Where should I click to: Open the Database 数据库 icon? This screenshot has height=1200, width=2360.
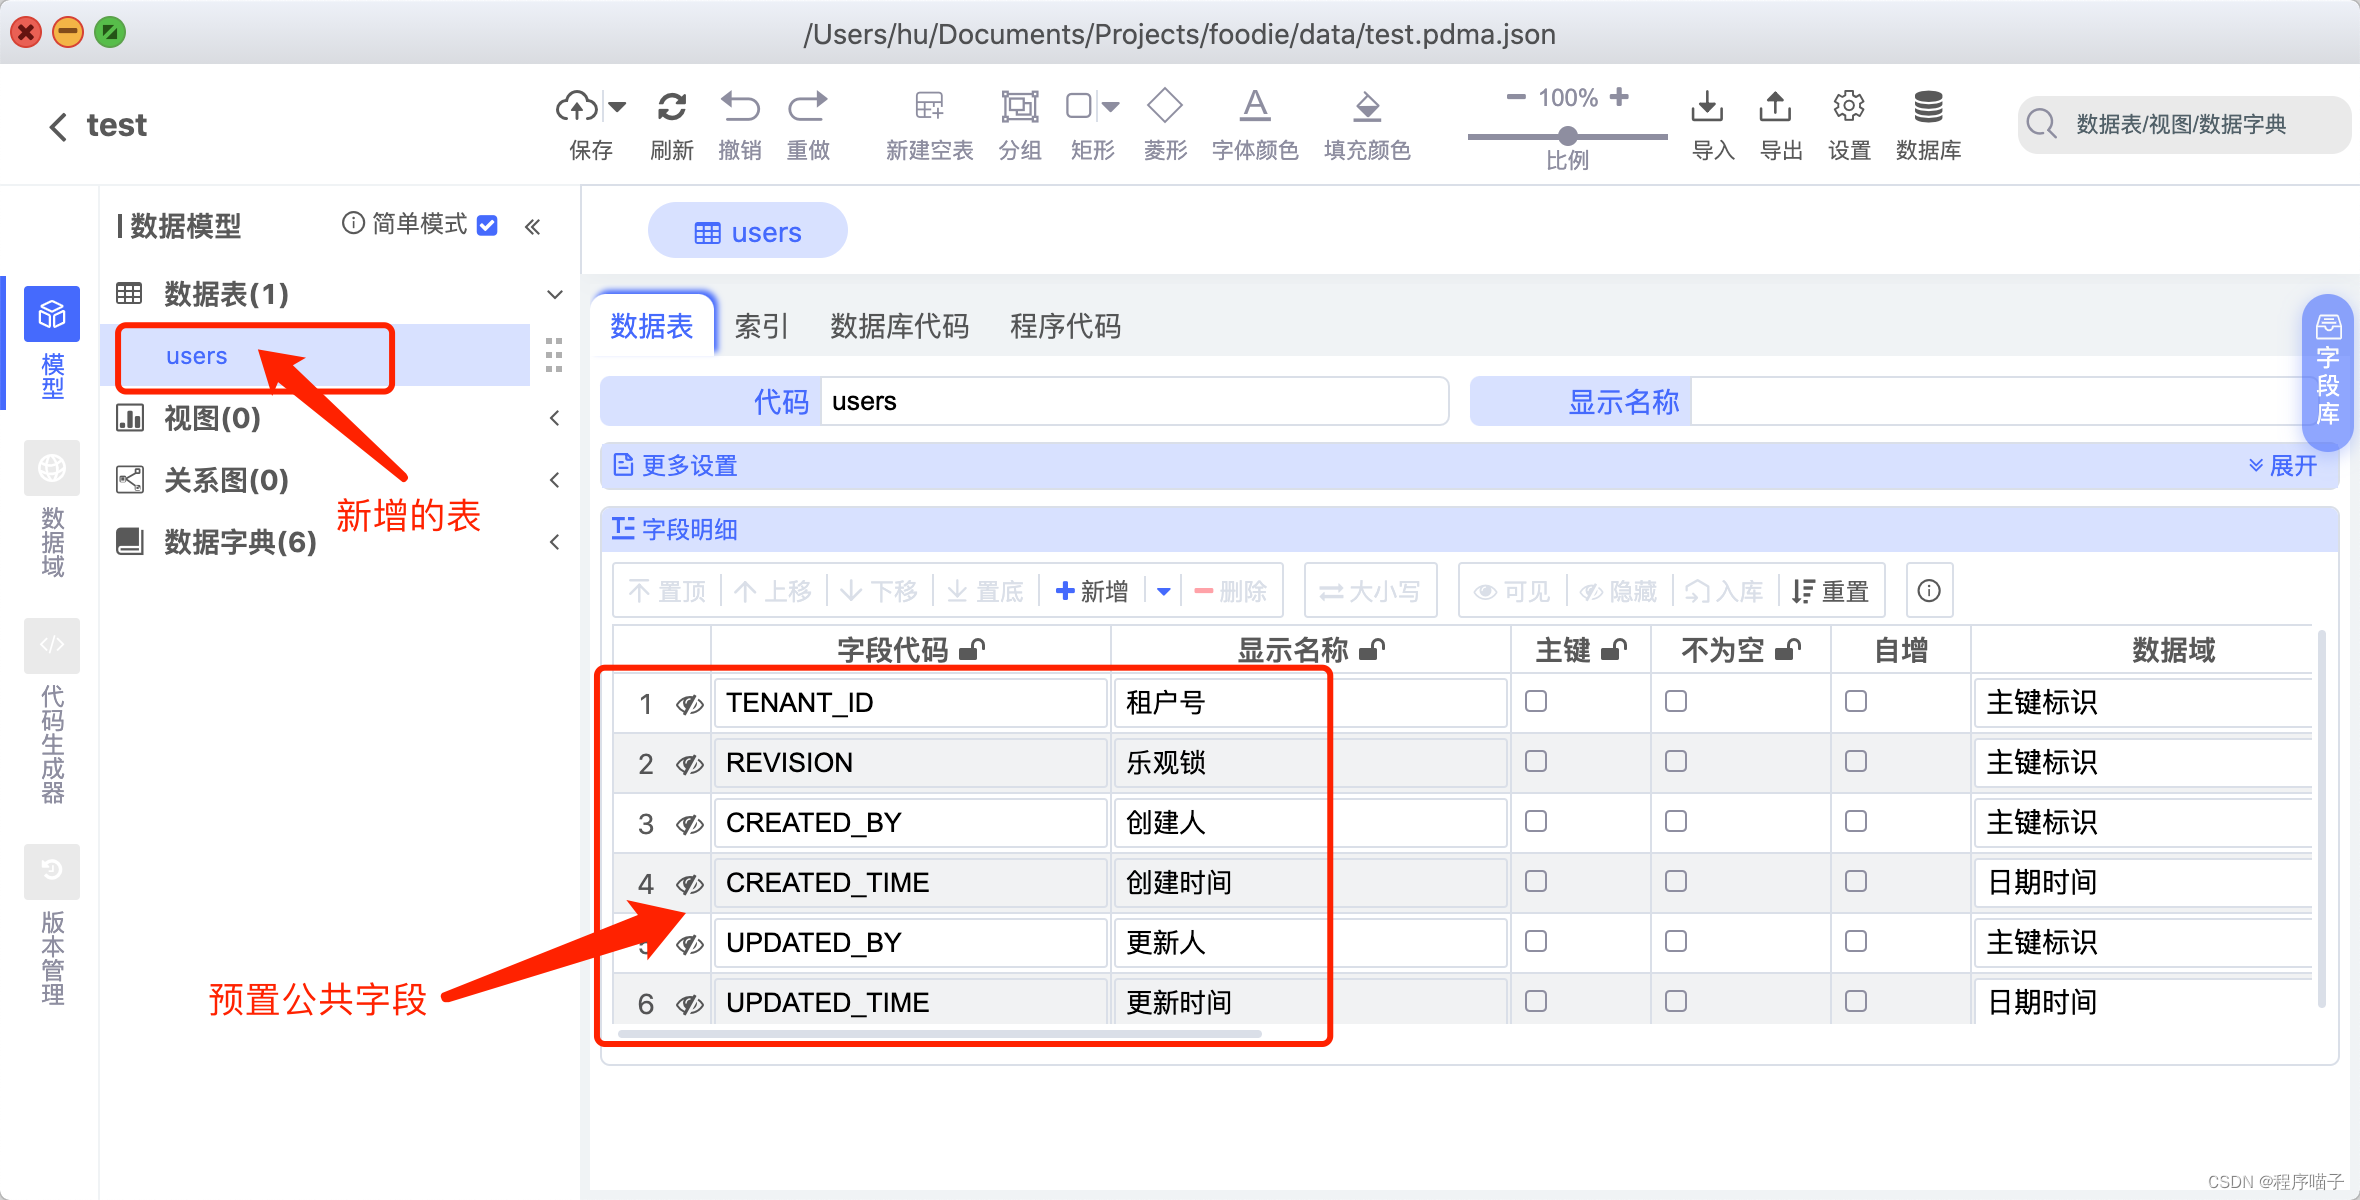point(1928,106)
